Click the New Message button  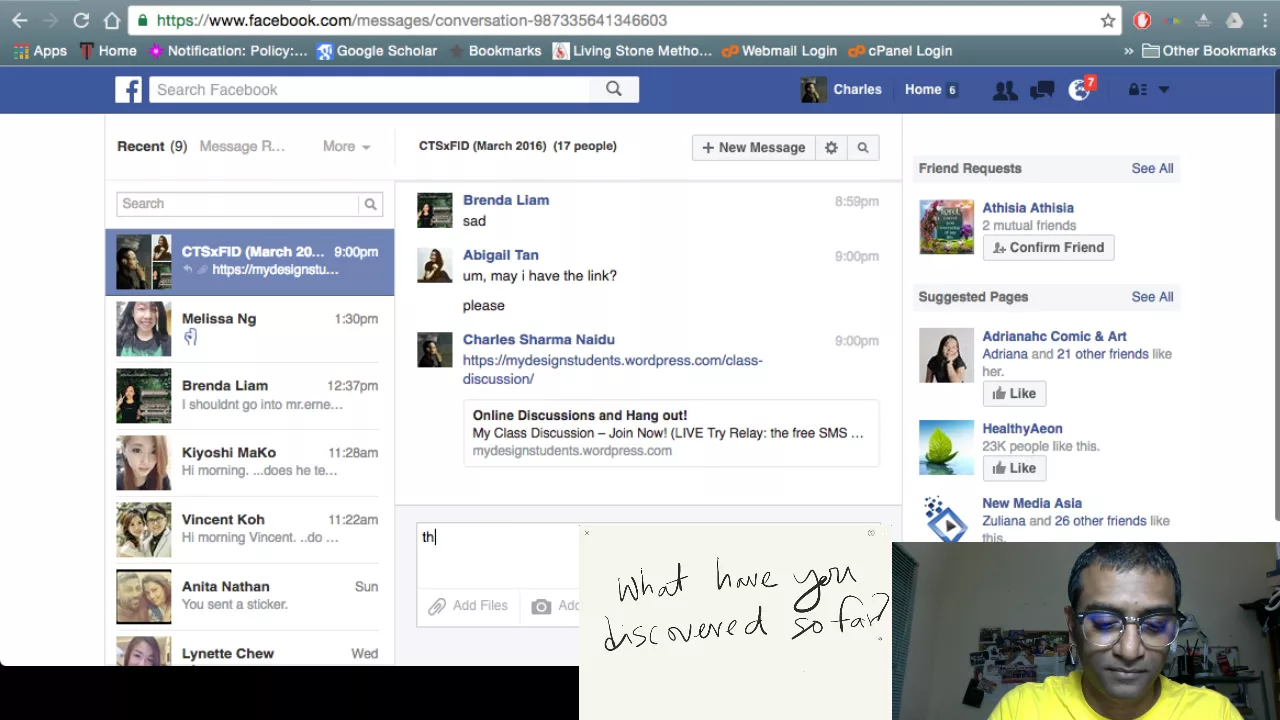pos(753,147)
